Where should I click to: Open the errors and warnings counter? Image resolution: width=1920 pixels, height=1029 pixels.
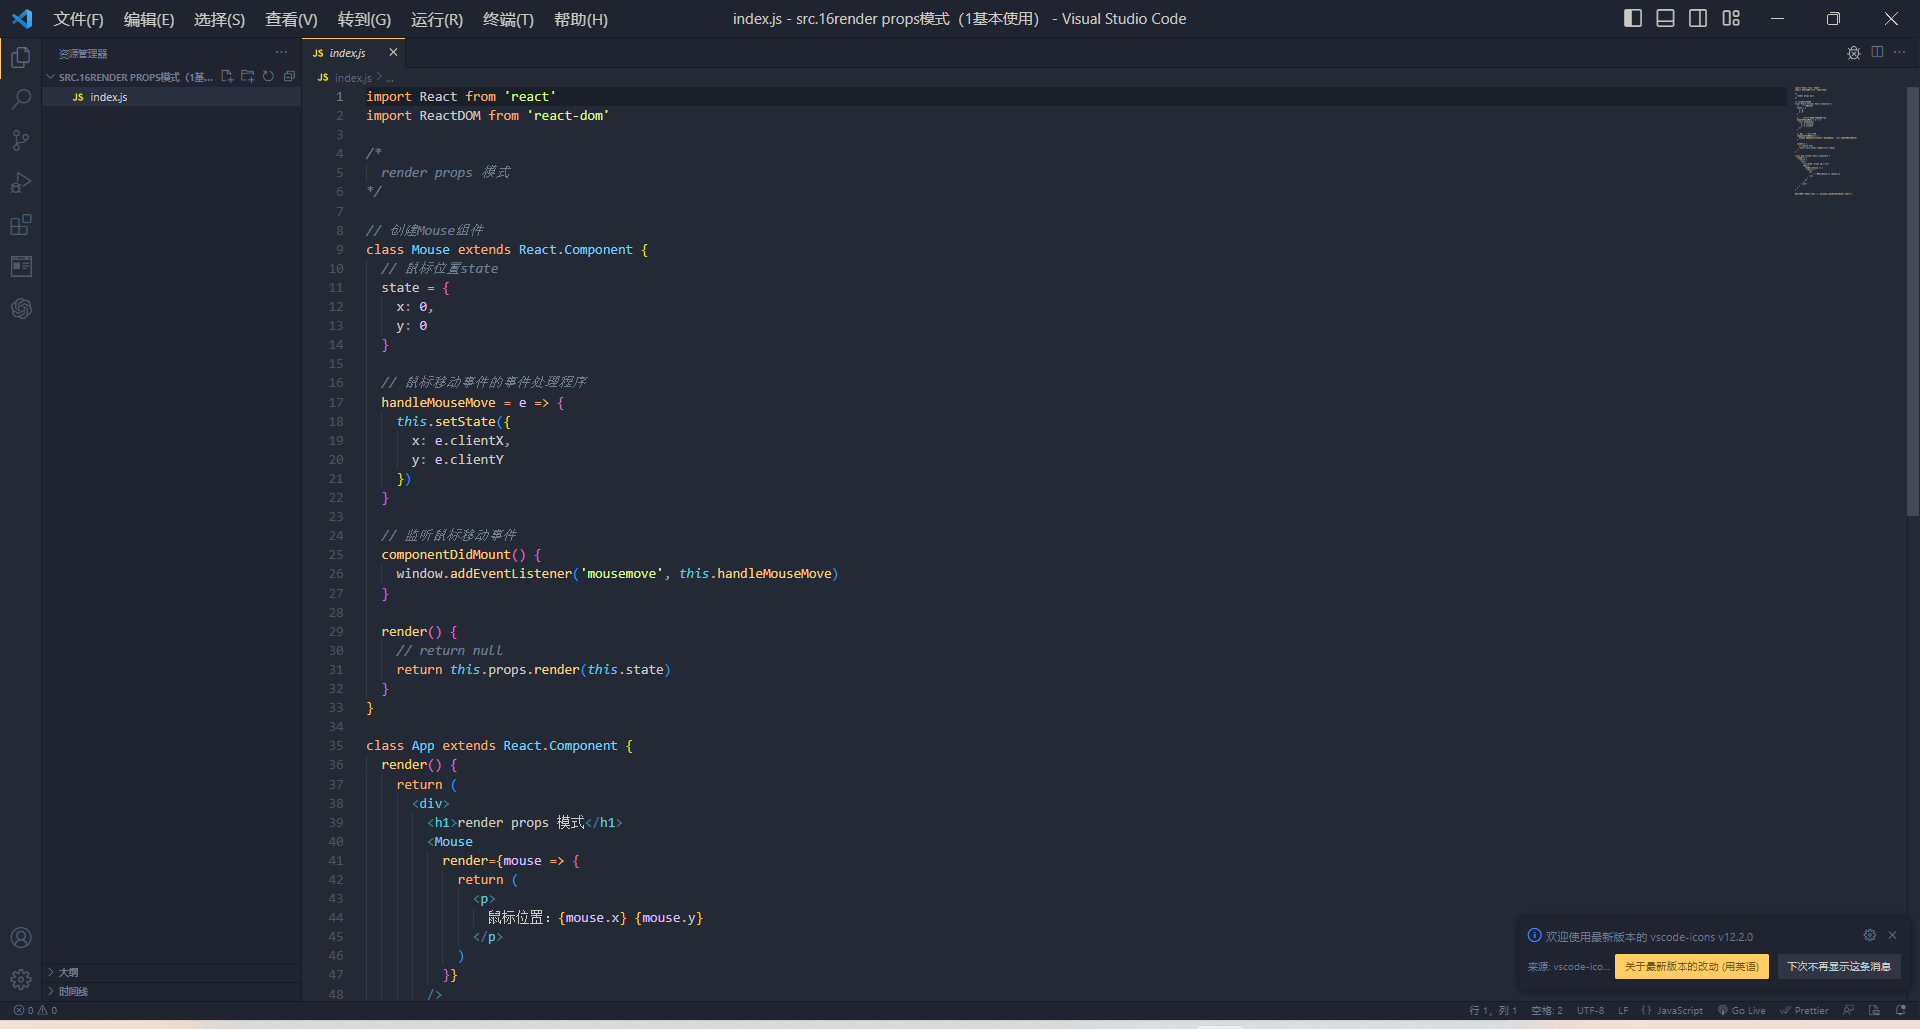coord(35,1010)
